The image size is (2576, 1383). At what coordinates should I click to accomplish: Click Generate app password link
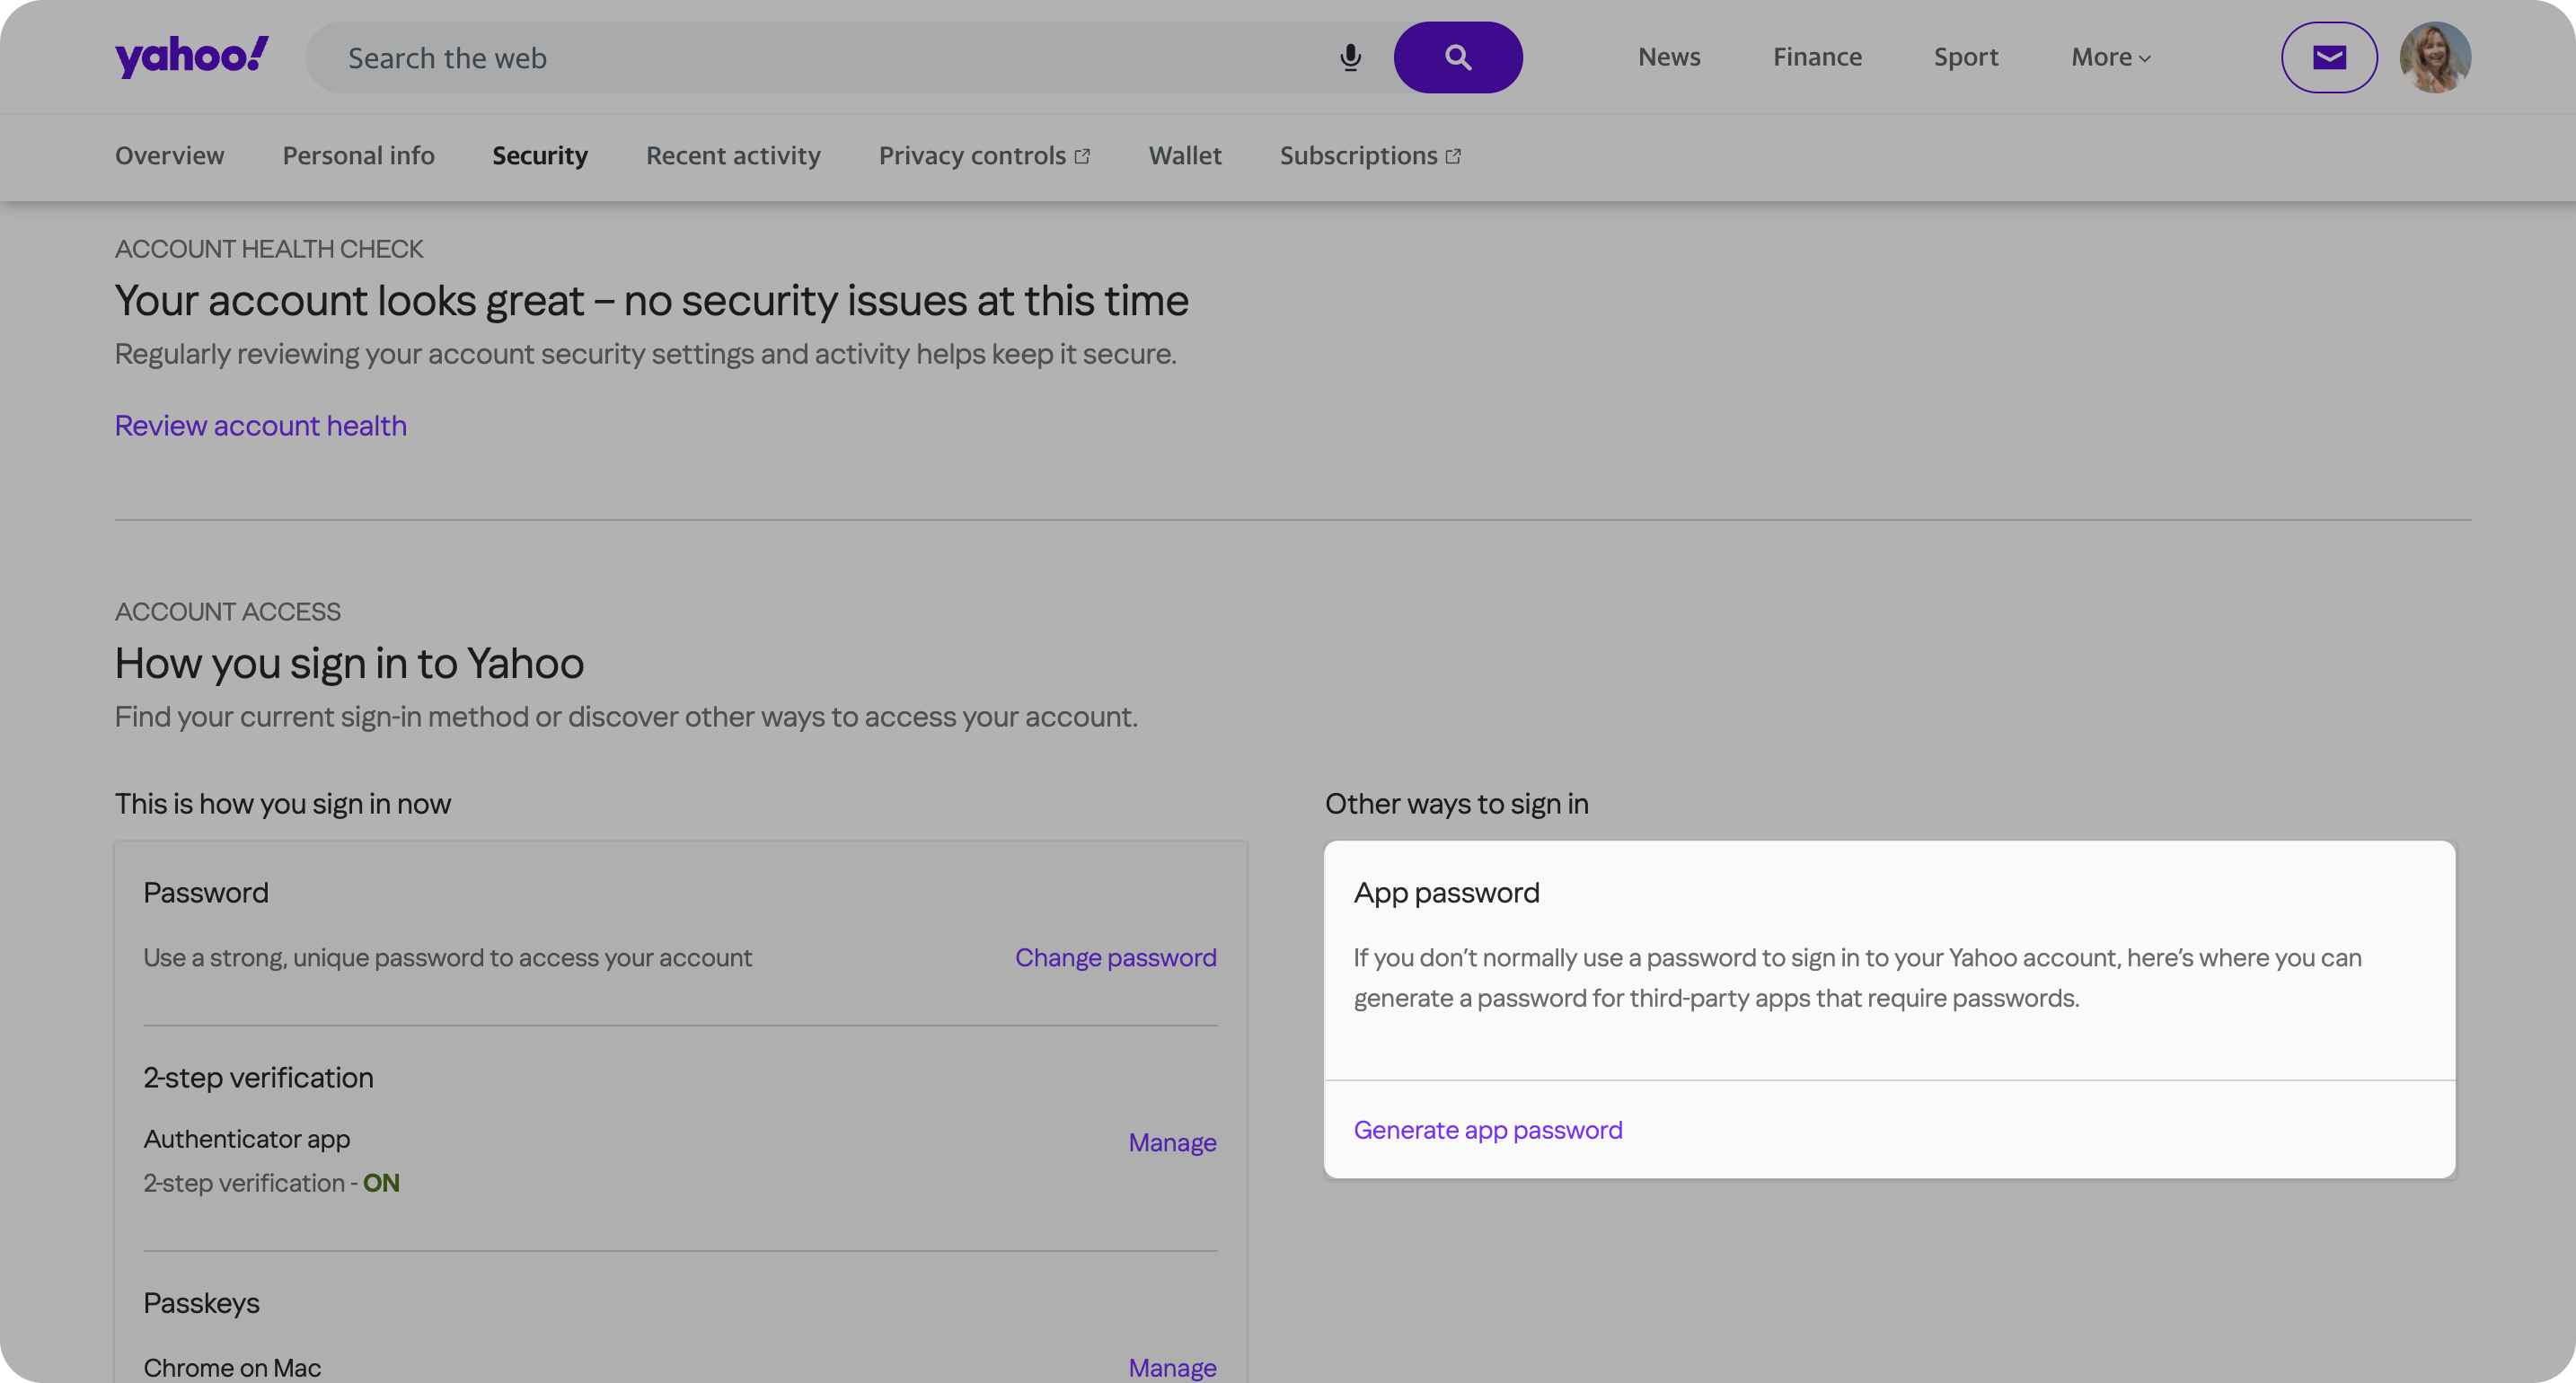(x=1487, y=1130)
